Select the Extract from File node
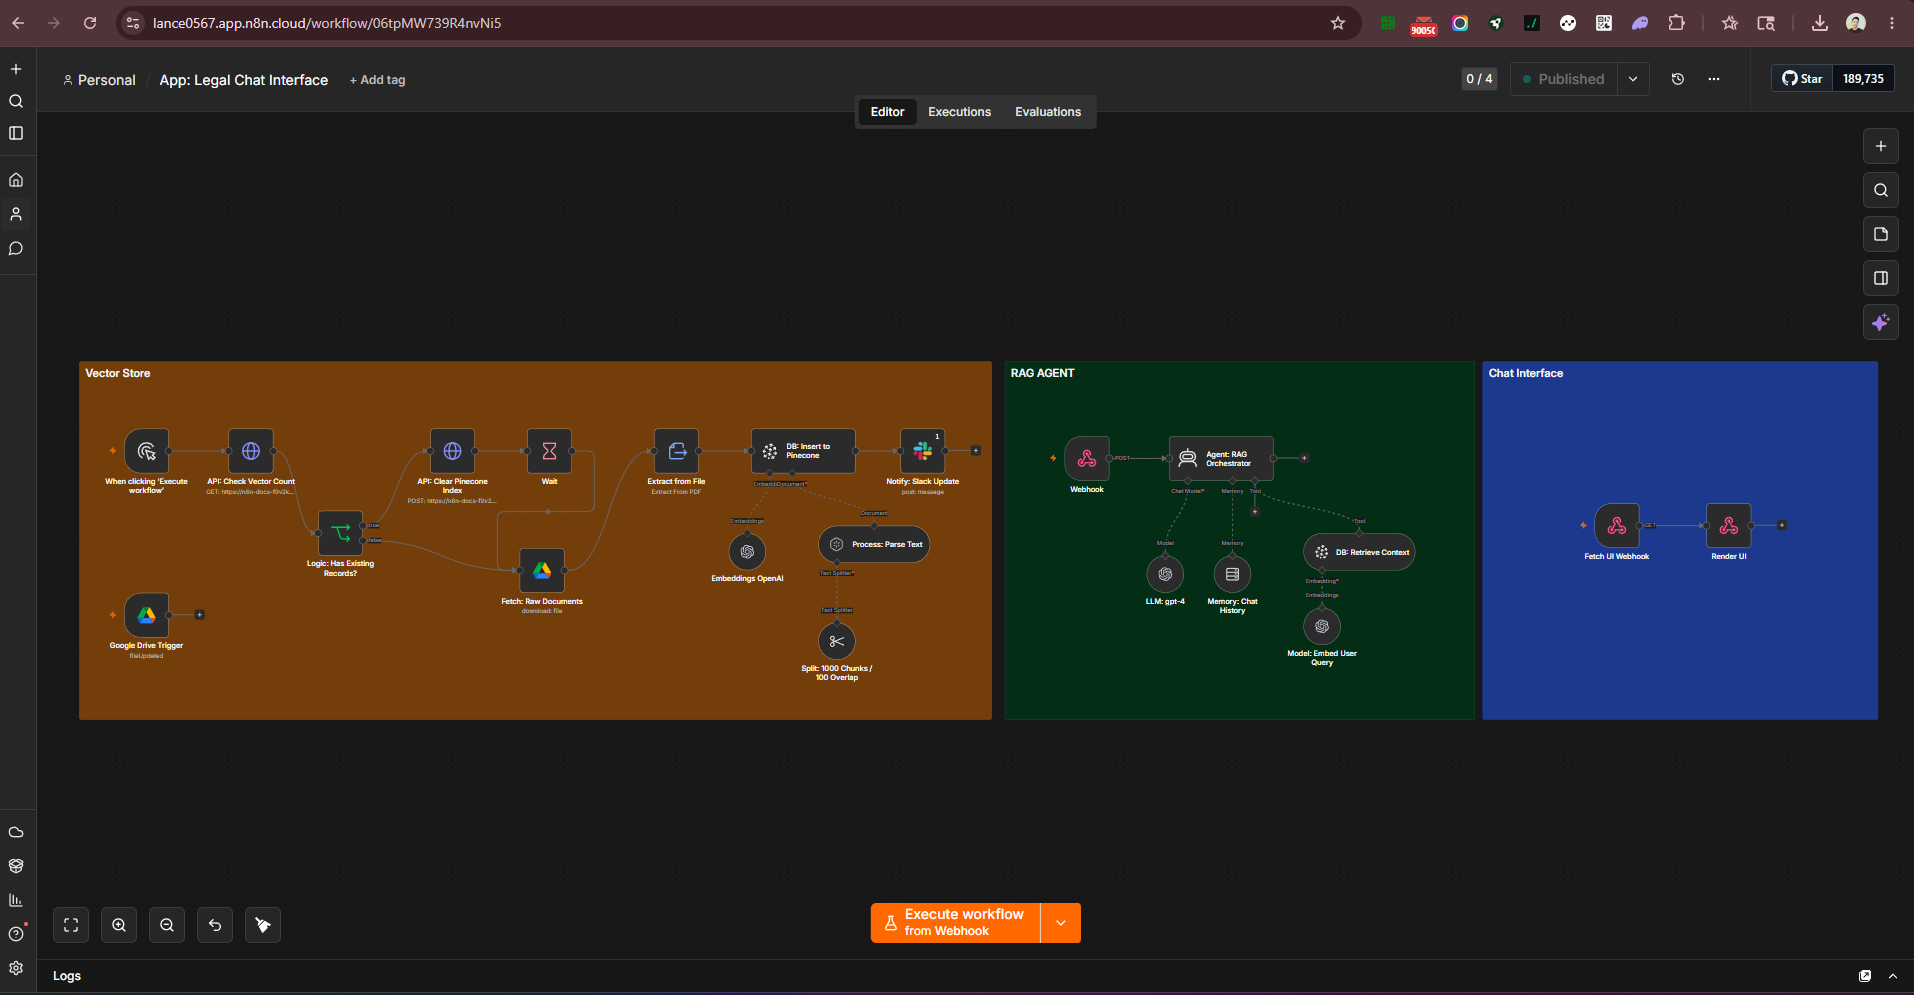This screenshot has width=1914, height=995. (x=676, y=451)
